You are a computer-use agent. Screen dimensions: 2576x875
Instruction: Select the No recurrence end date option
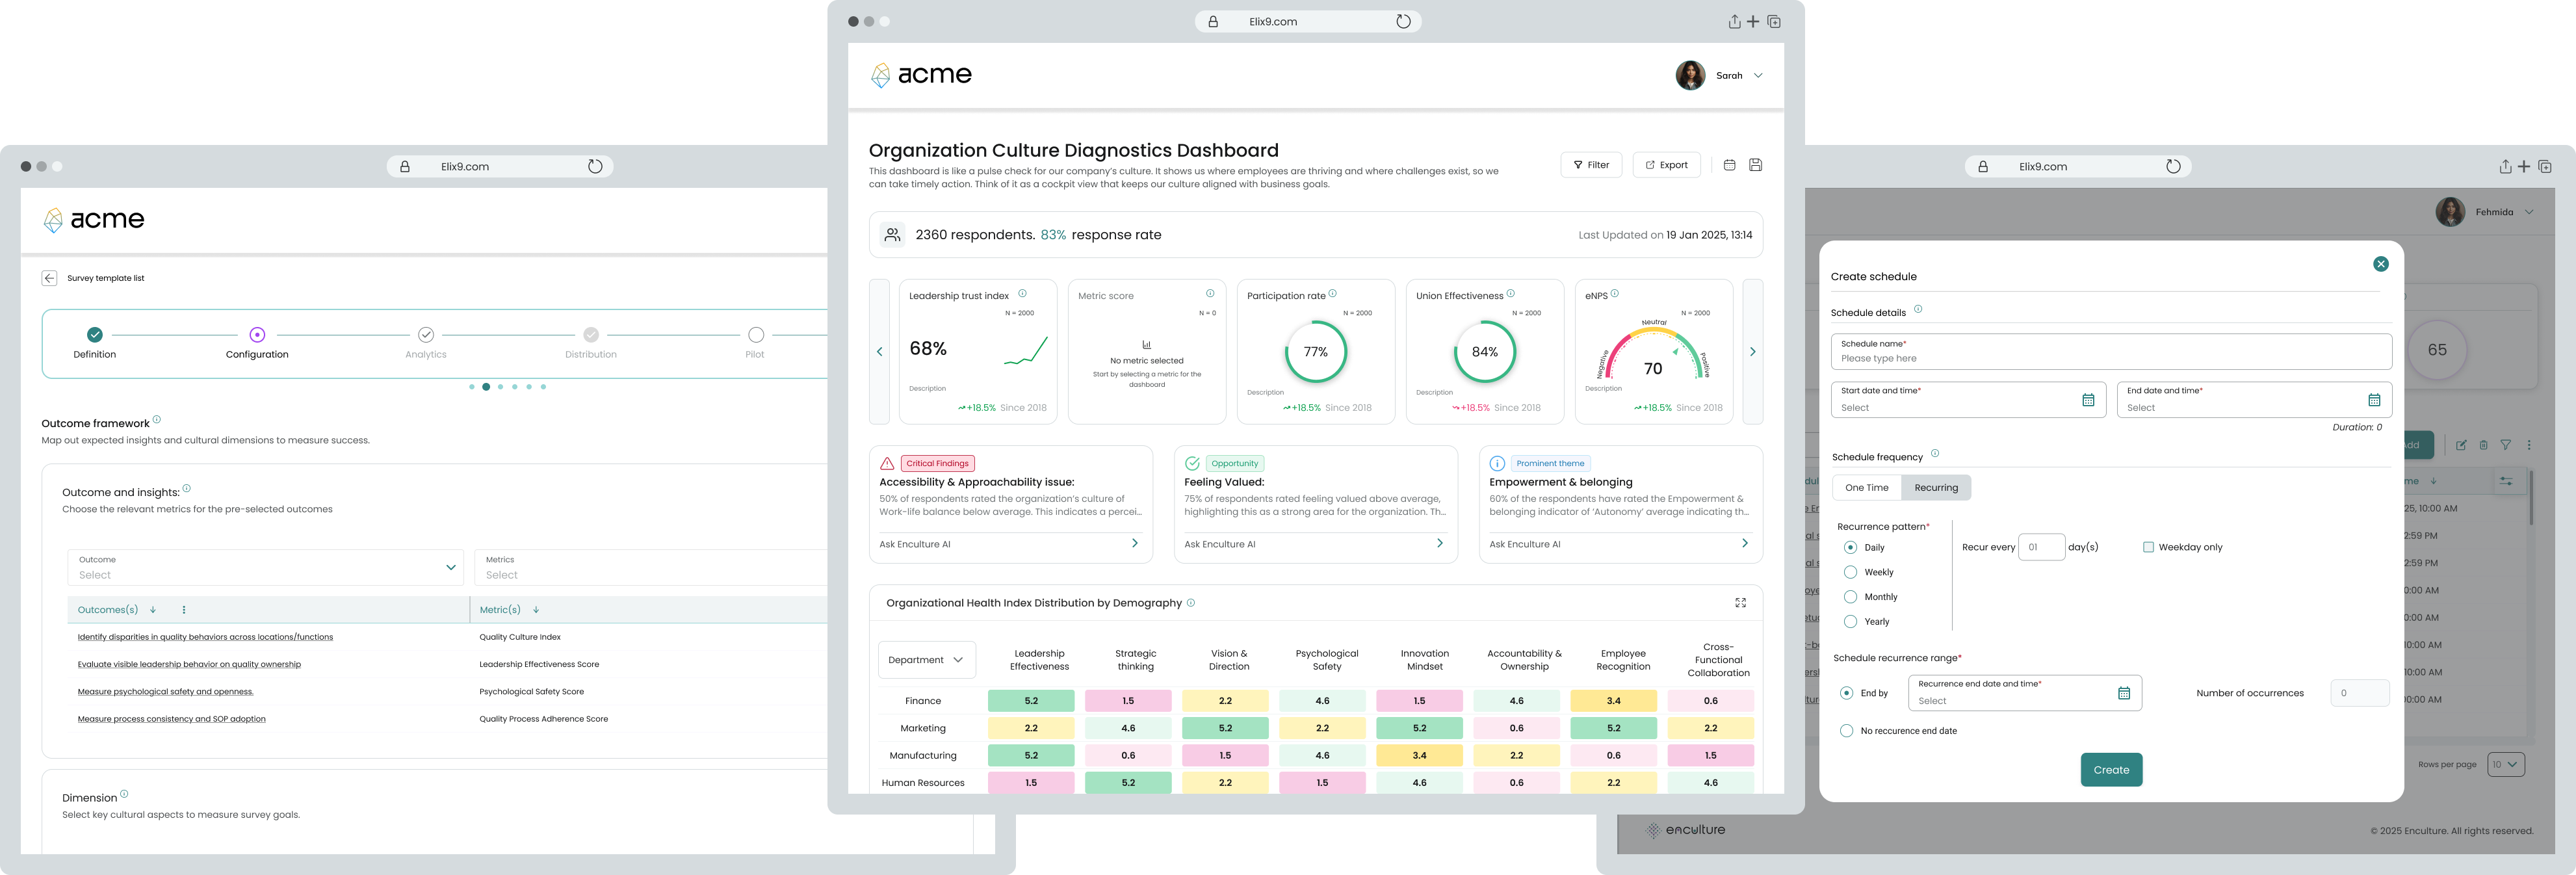[x=1847, y=731]
